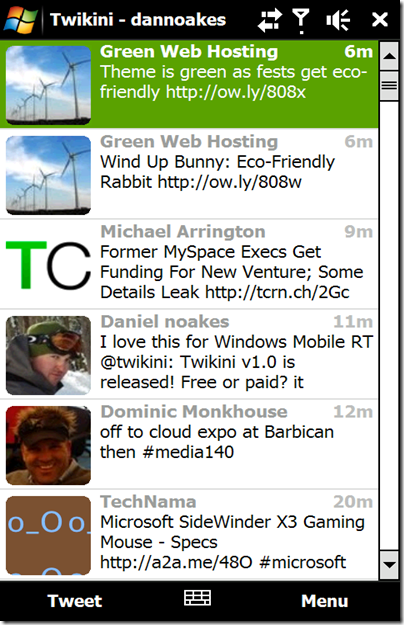Open the Former MySpace Execs tweet
Viewport: 404px width, 625px height.
tap(189, 264)
